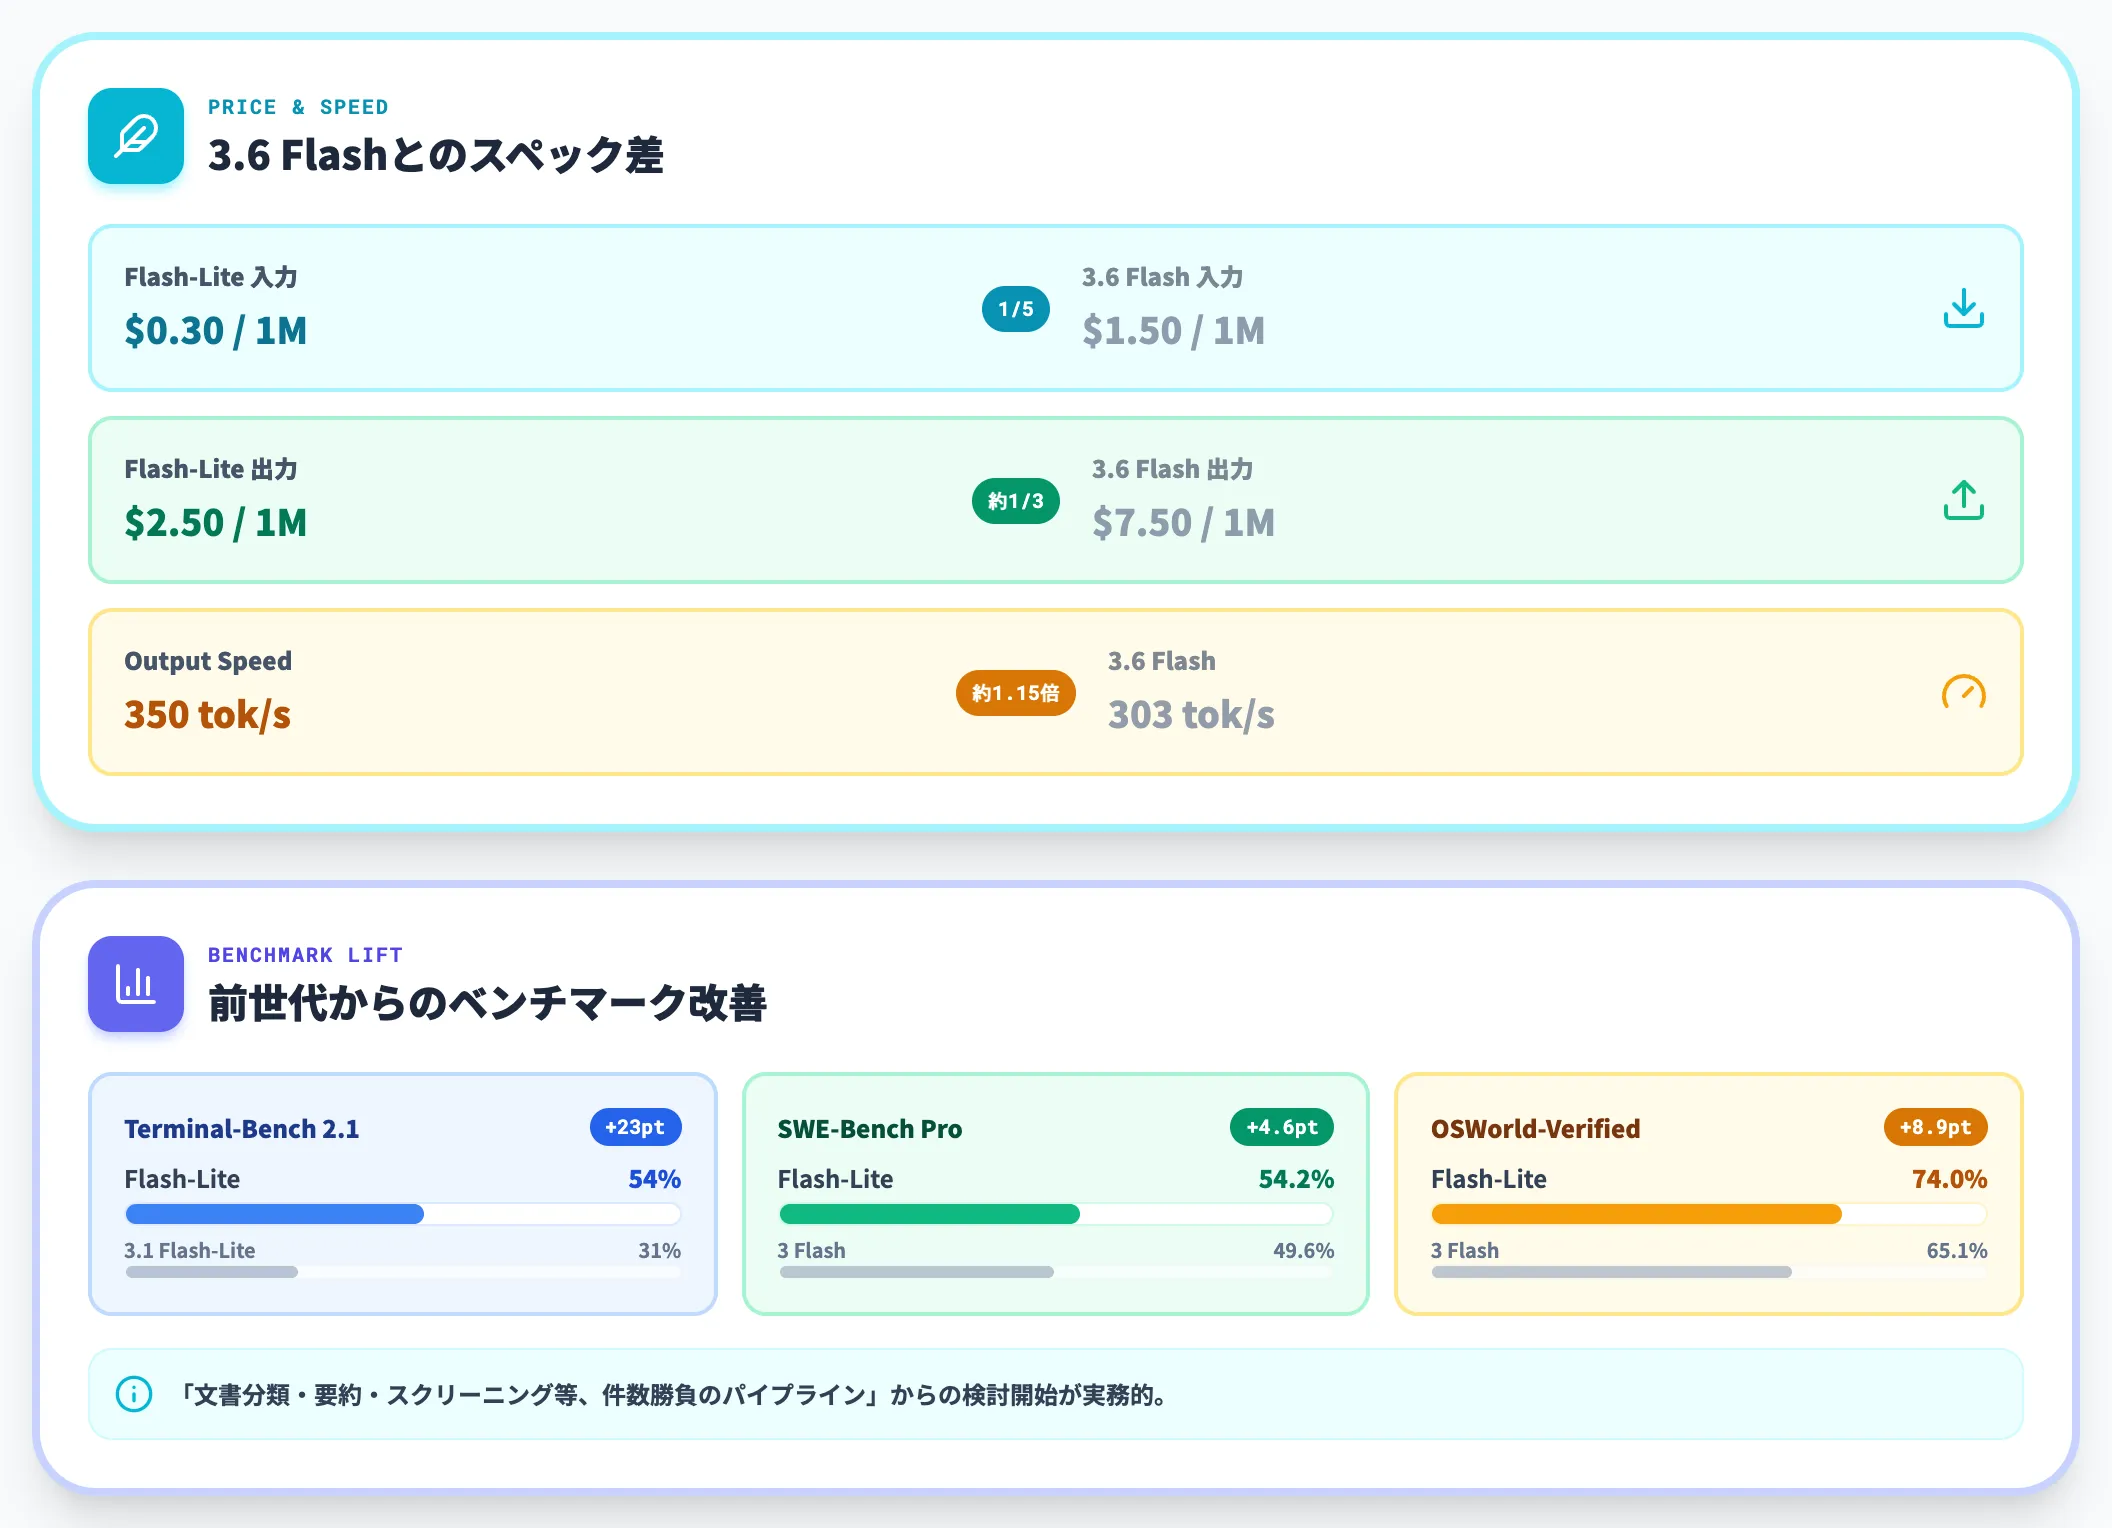The height and width of the screenshot is (1528, 2112).
Task: Select the 1/5 ratio badge
Action: coord(1016,309)
